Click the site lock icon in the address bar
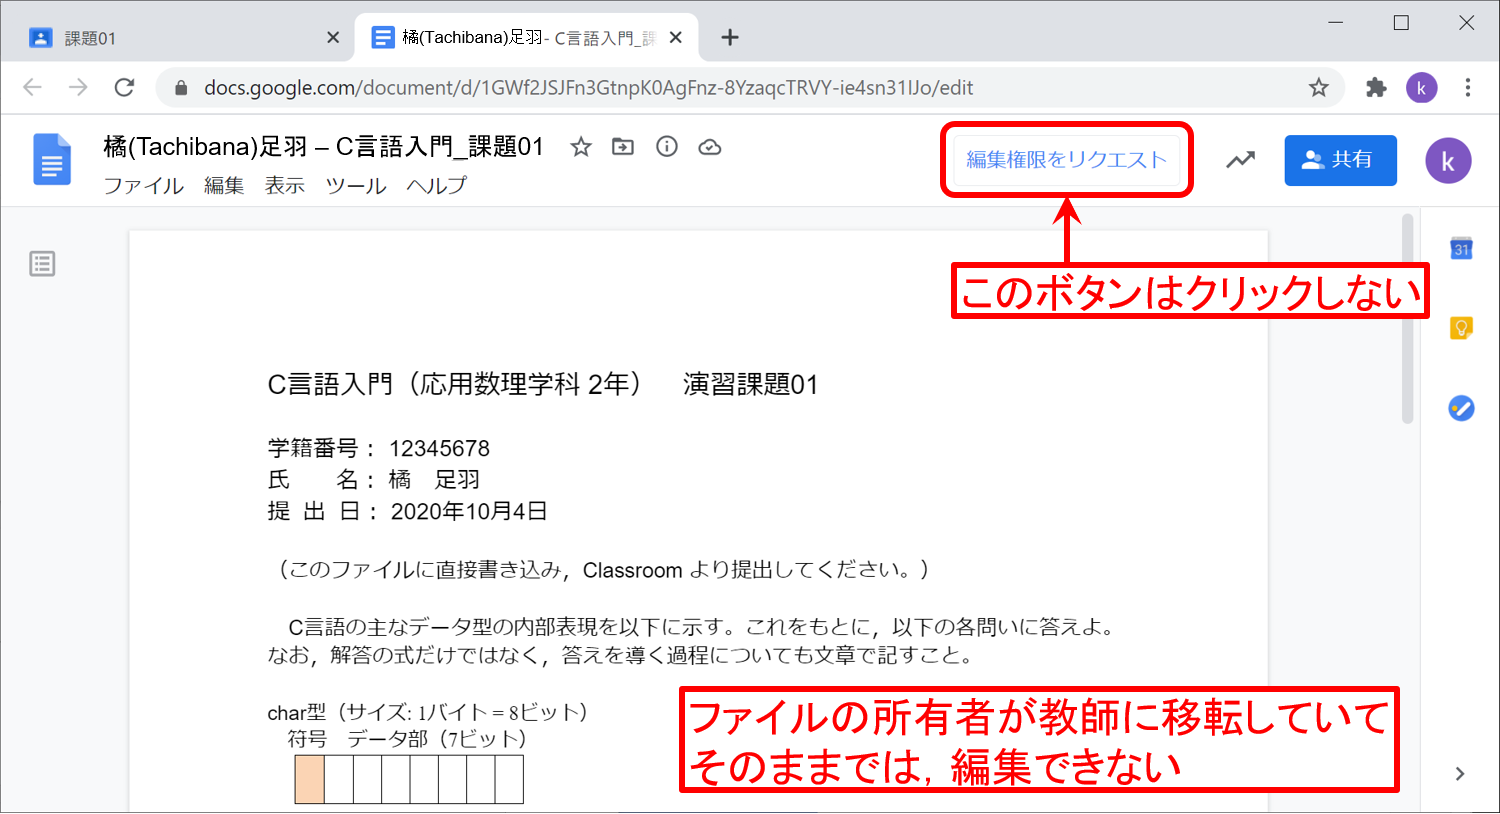 tap(181, 88)
